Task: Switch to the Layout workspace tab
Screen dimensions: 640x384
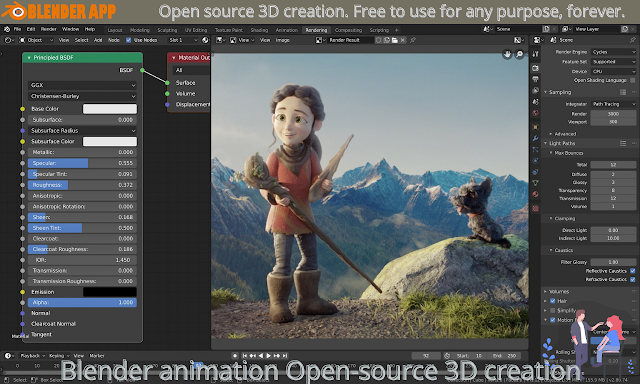Action: (x=115, y=30)
